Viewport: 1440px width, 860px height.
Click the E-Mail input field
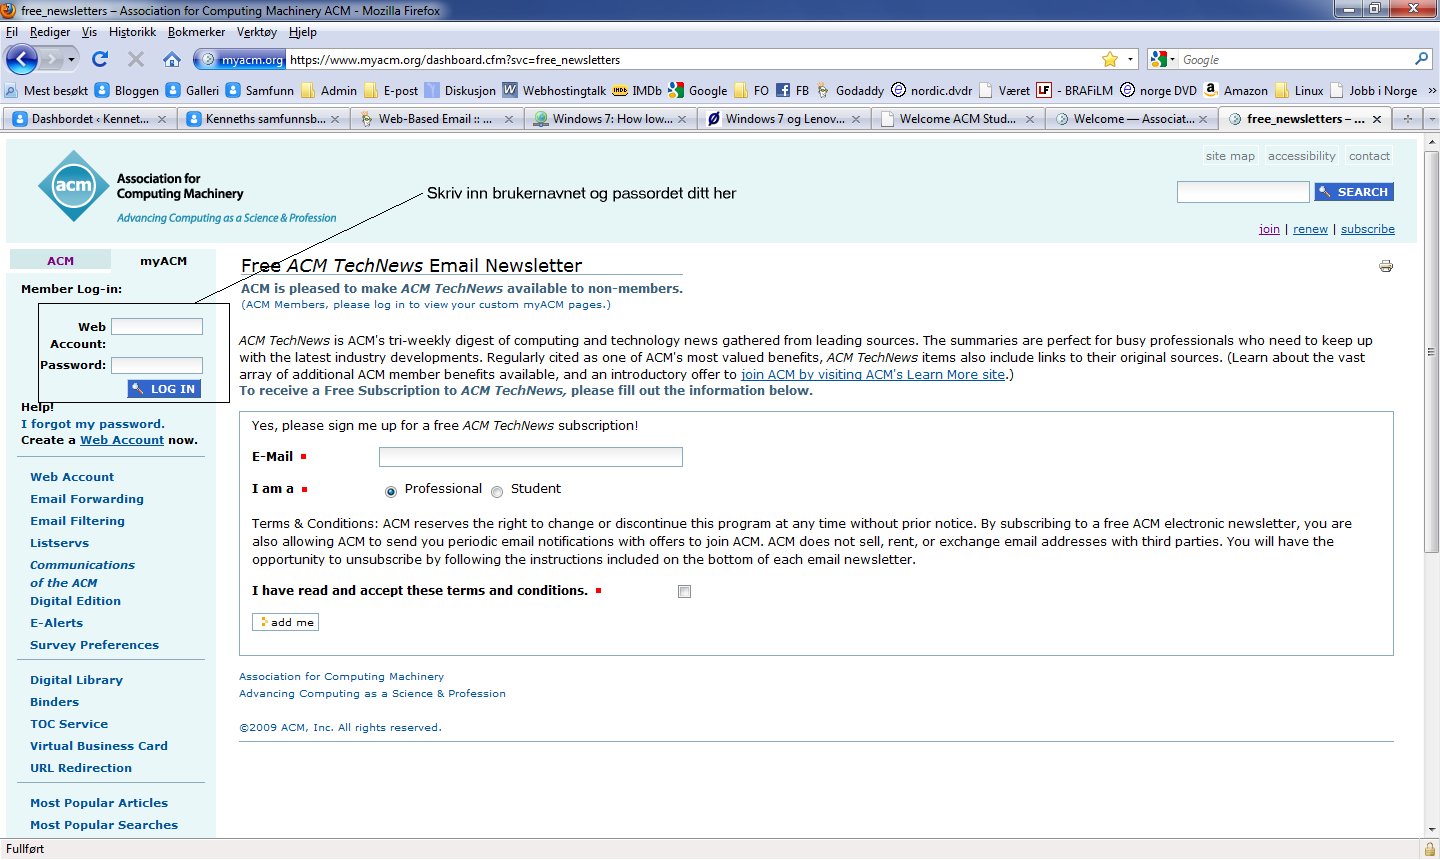531,457
